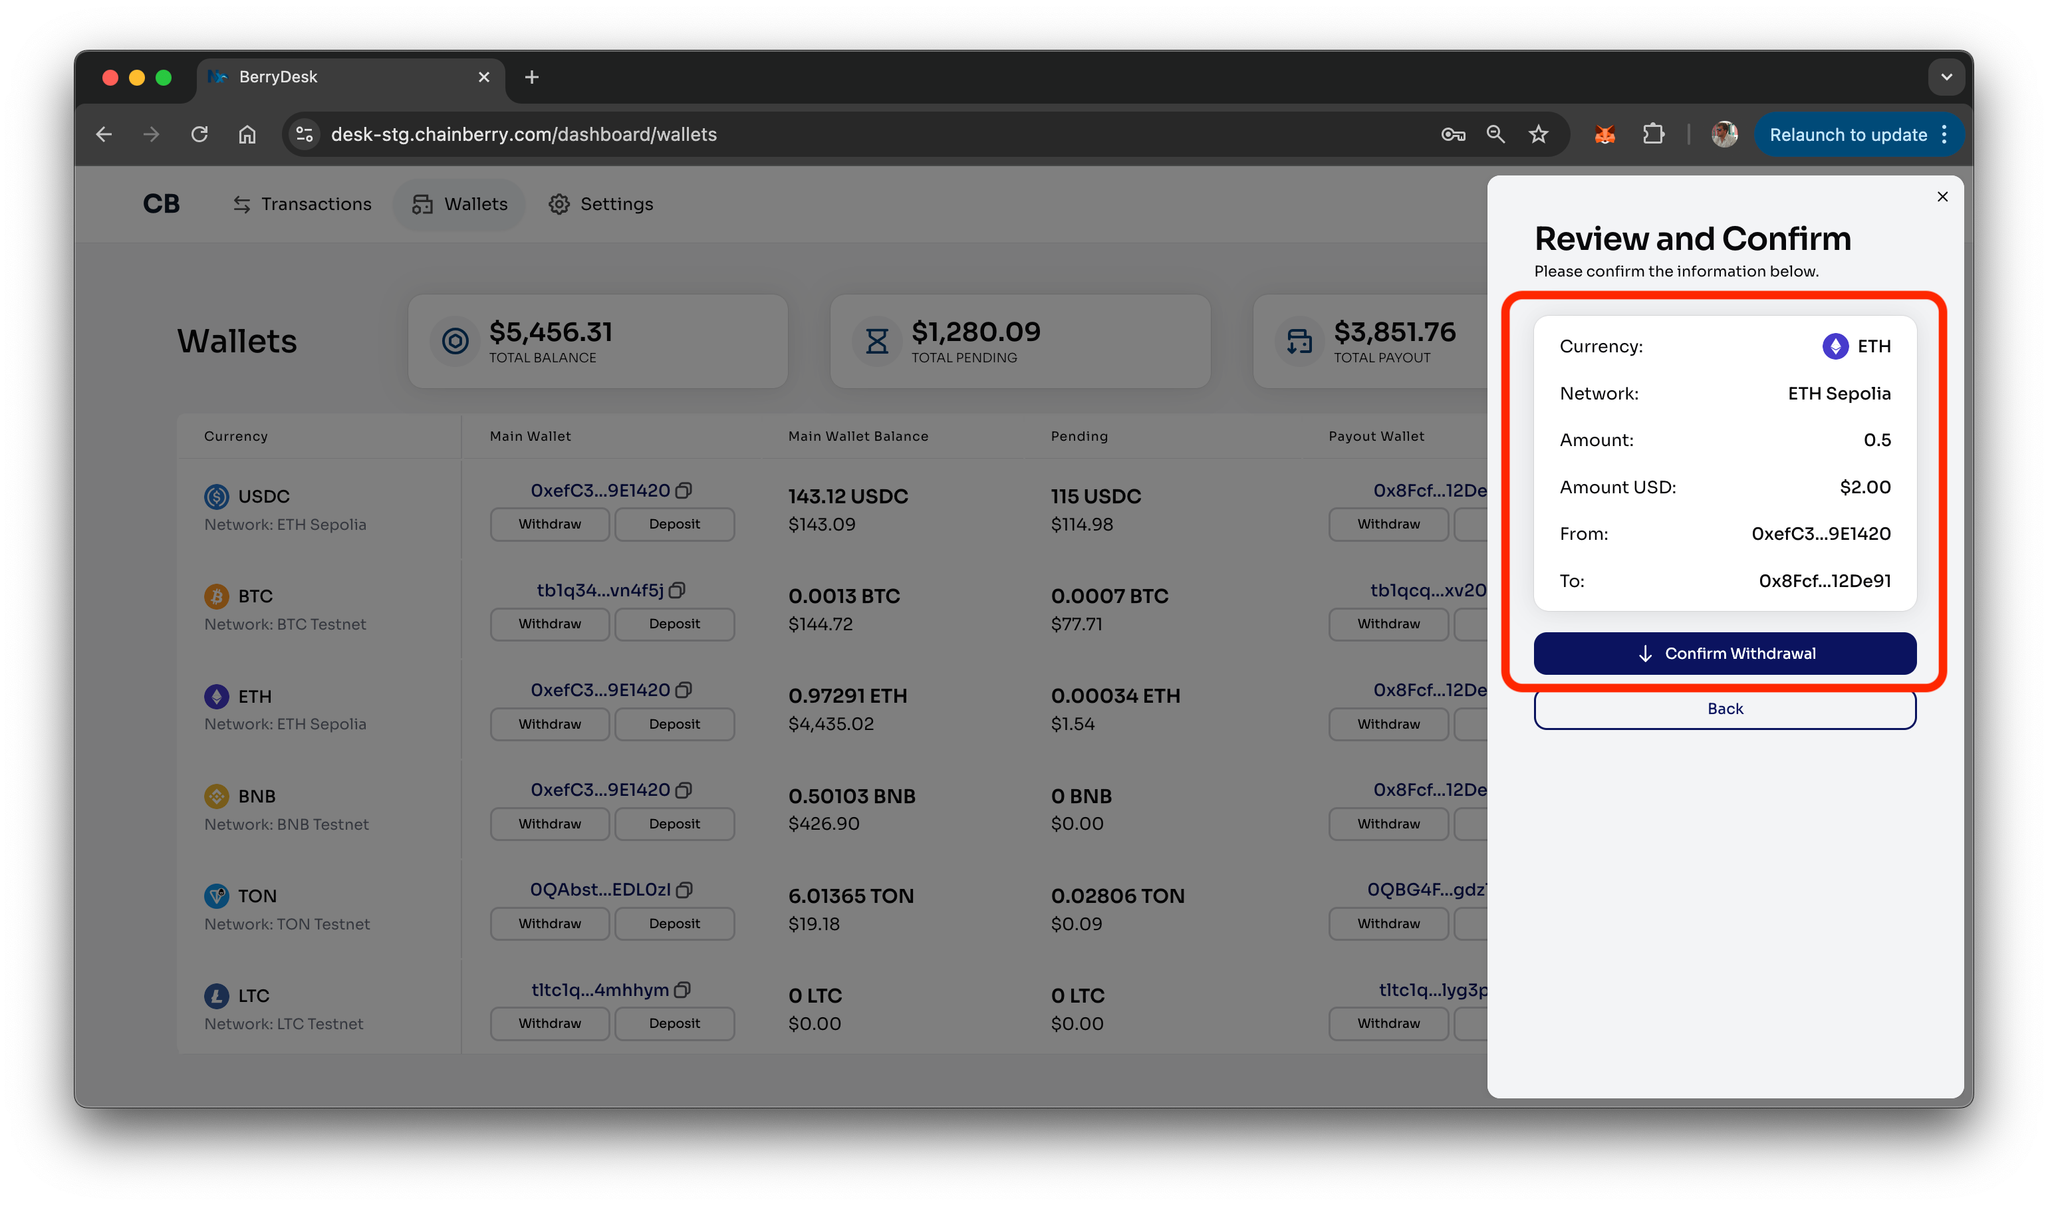Open Chrome menu three dots
Image resolution: width=2048 pixels, height=1206 pixels.
tap(1944, 134)
